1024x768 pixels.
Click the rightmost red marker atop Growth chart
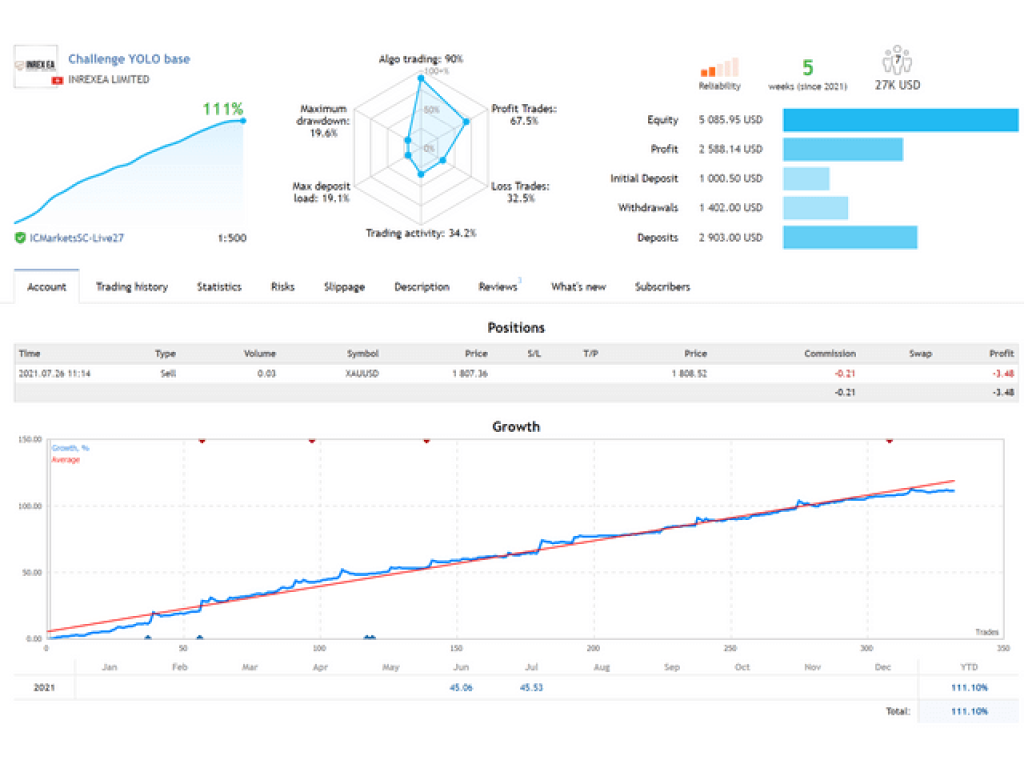coord(889,440)
